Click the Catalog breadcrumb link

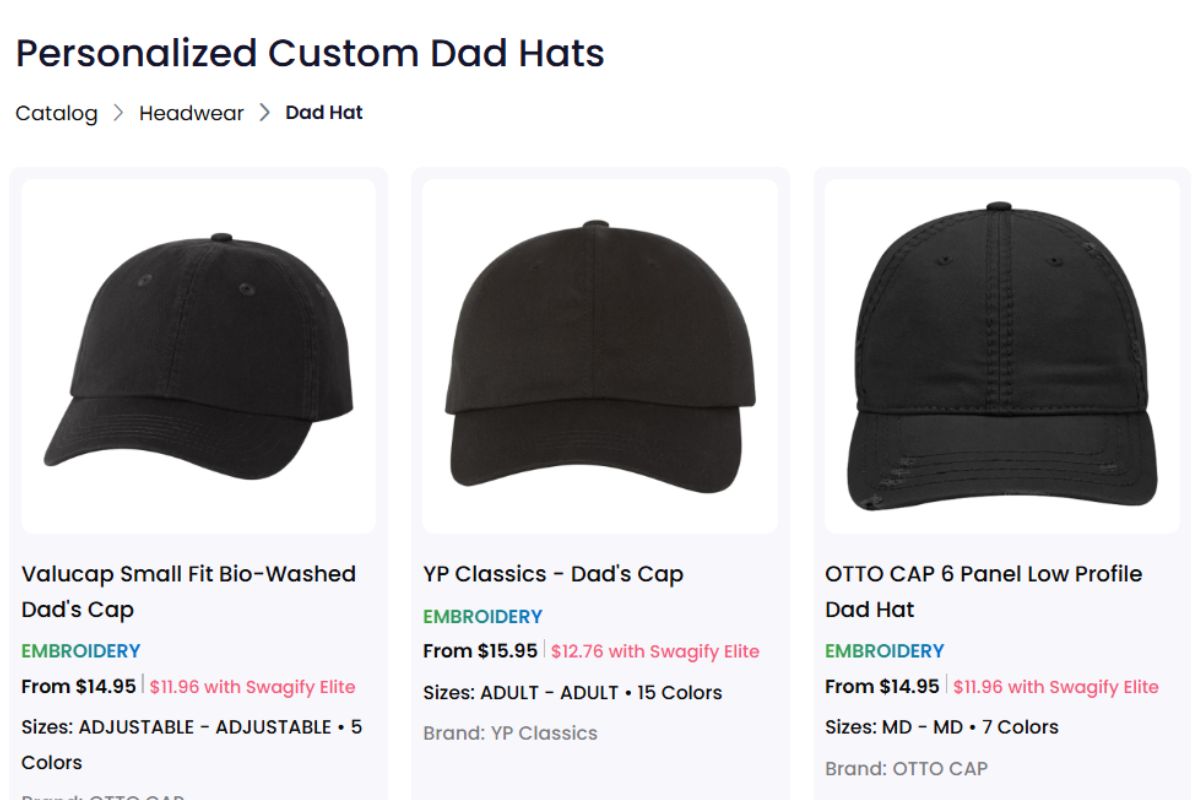pyautogui.click(x=56, y=113)
